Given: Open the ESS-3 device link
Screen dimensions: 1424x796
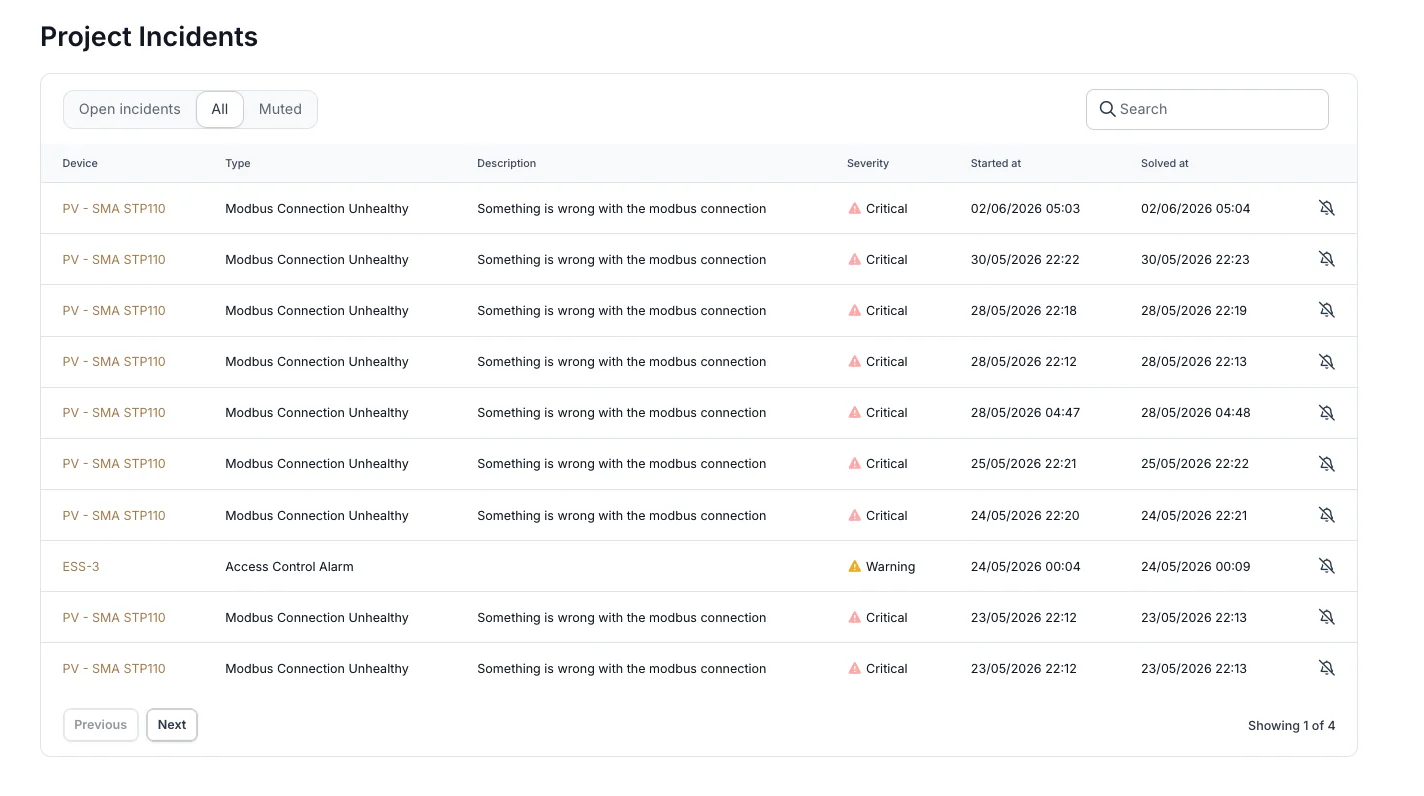Looking at the screenshot, I should tap(81, 566).
